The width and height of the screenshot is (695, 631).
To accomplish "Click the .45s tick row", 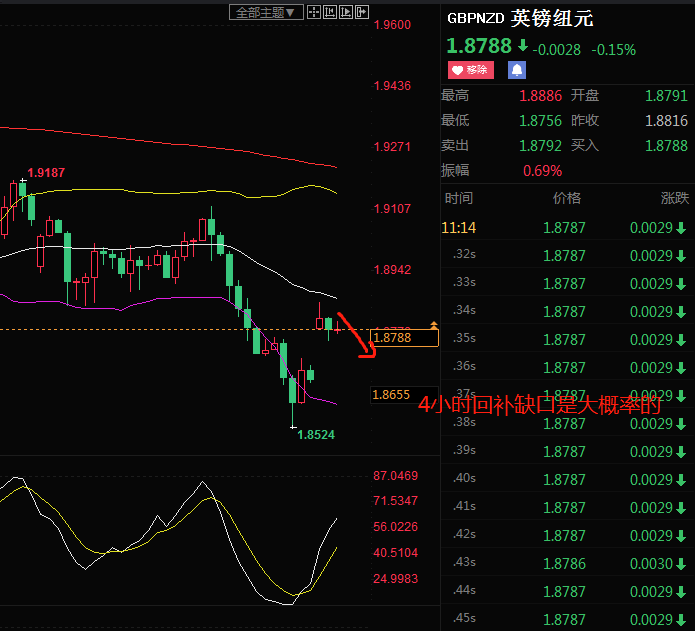I will click(567, 618).
